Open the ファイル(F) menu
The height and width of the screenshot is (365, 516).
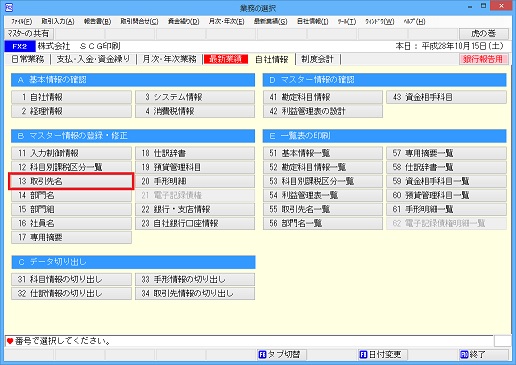pos(21,22)
